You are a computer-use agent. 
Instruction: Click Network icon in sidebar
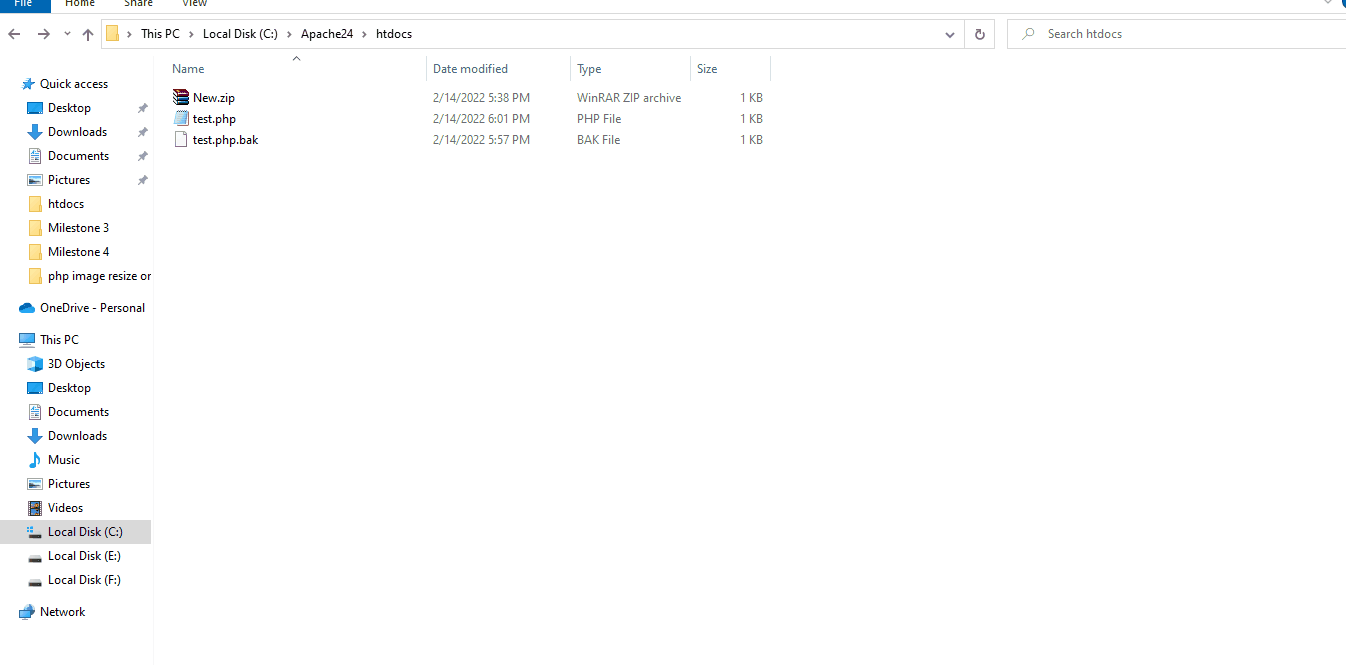pyautogui.click(x=28, y=612)
